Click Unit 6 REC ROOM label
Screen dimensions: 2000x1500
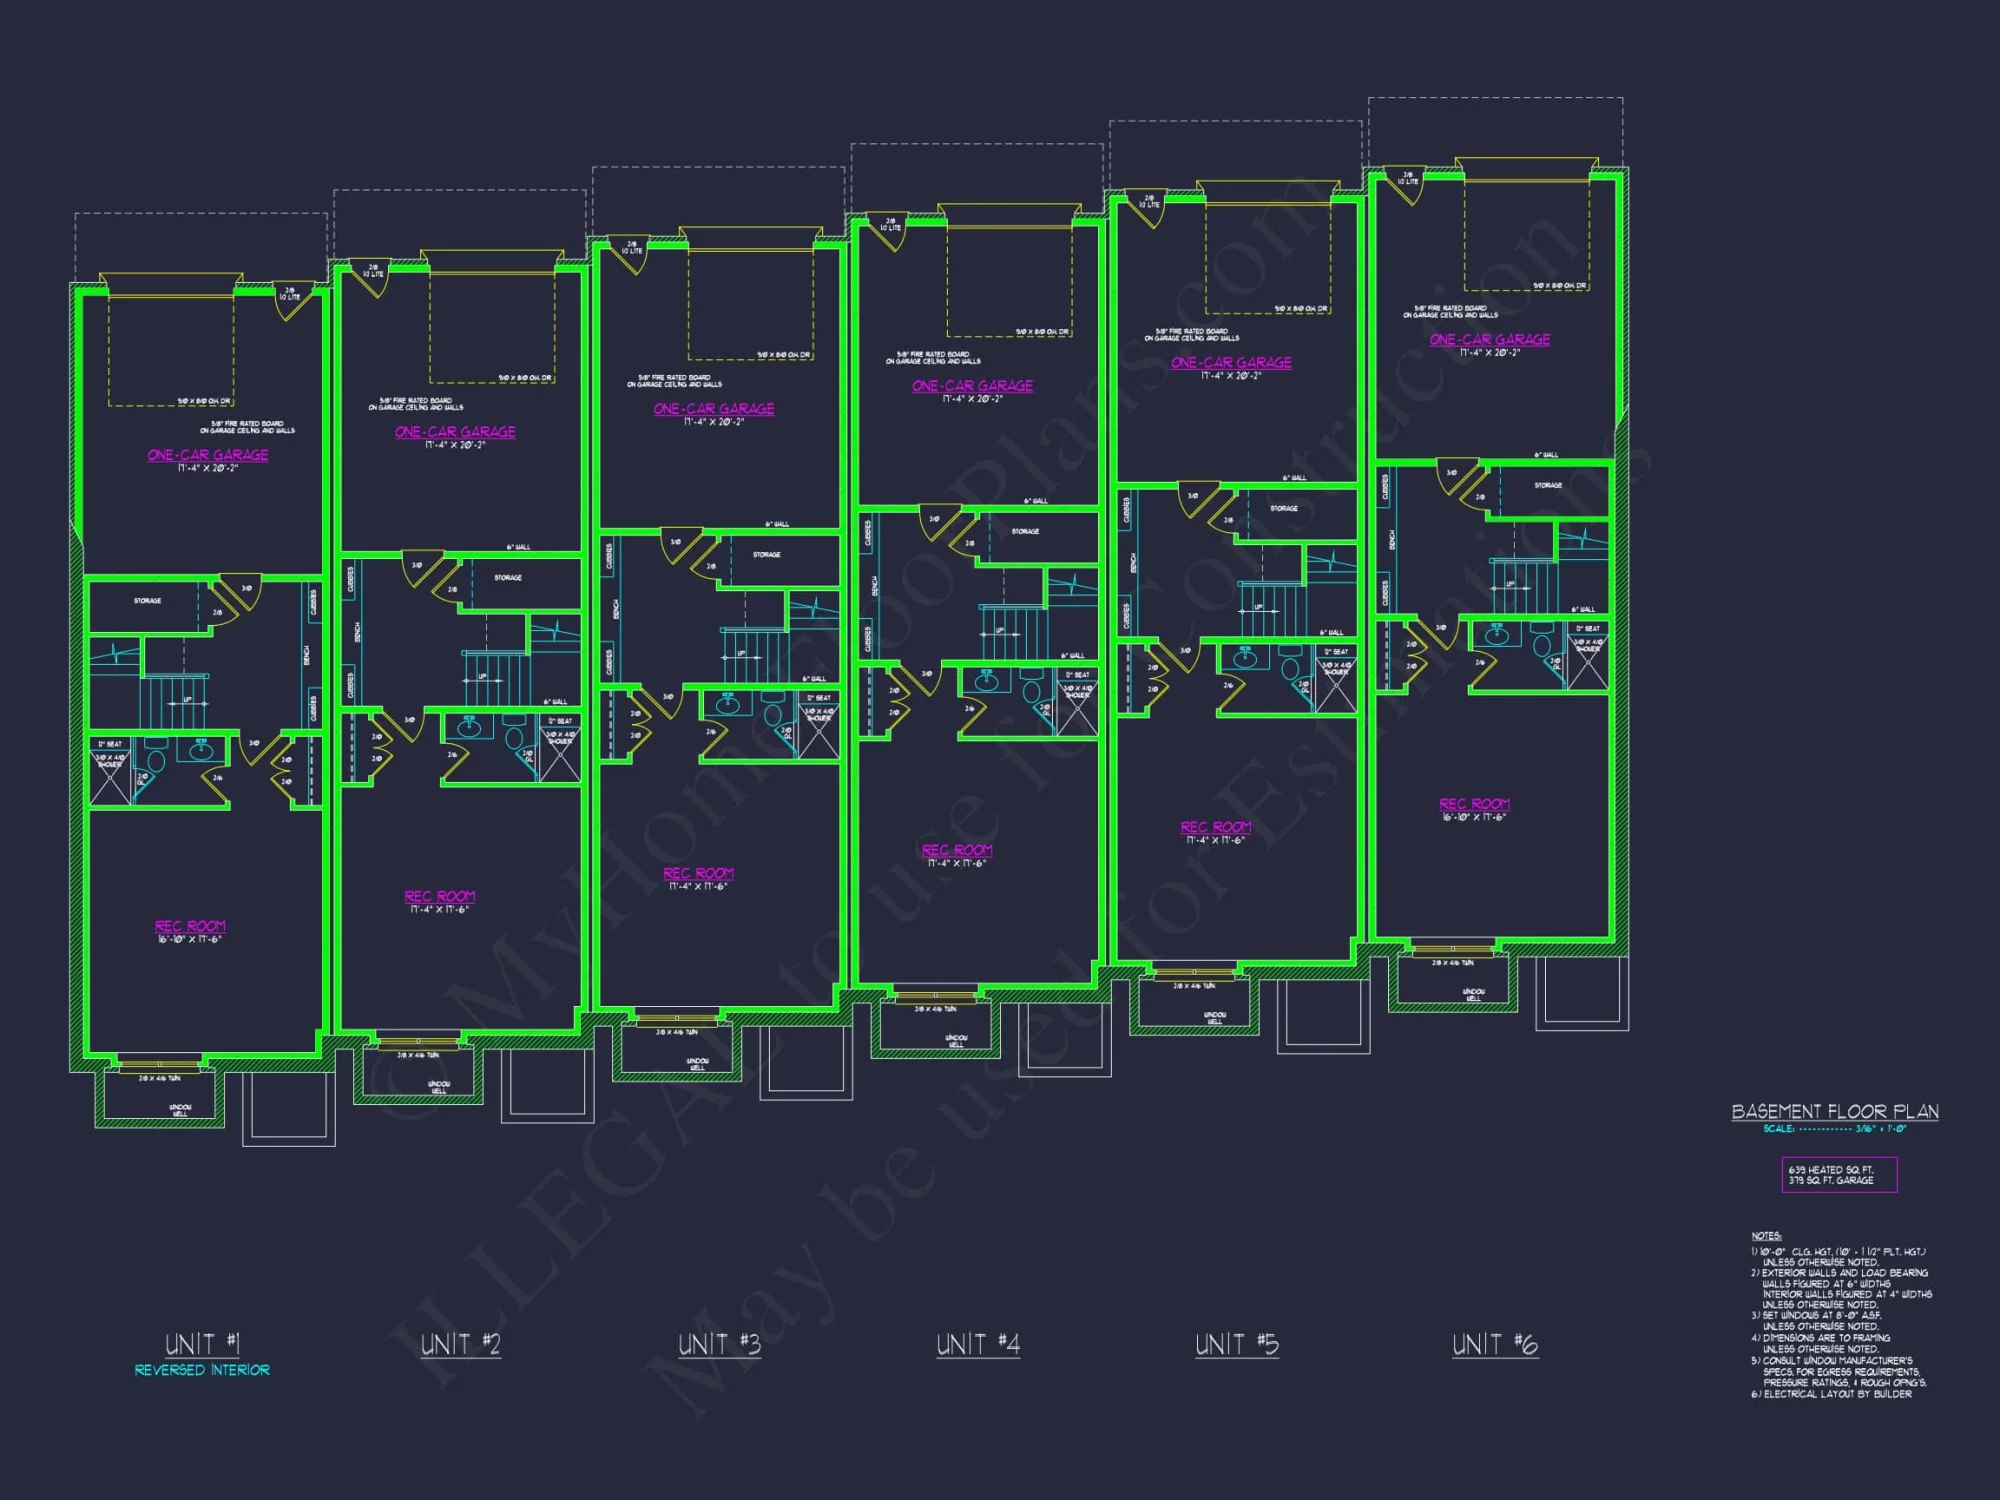pyautogui.click(x=1474, y=804)
